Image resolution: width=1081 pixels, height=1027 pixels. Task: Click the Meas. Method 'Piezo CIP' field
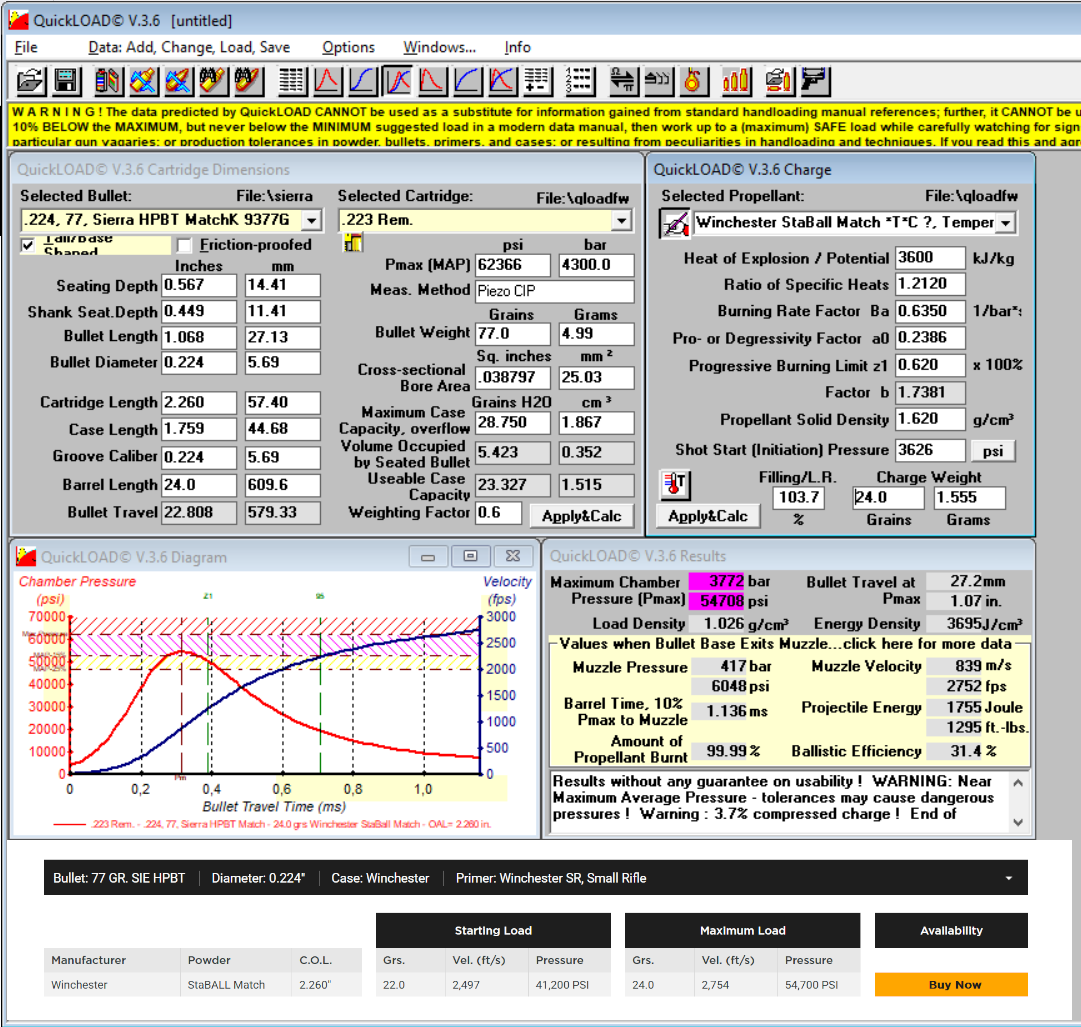tap(555, 291)
